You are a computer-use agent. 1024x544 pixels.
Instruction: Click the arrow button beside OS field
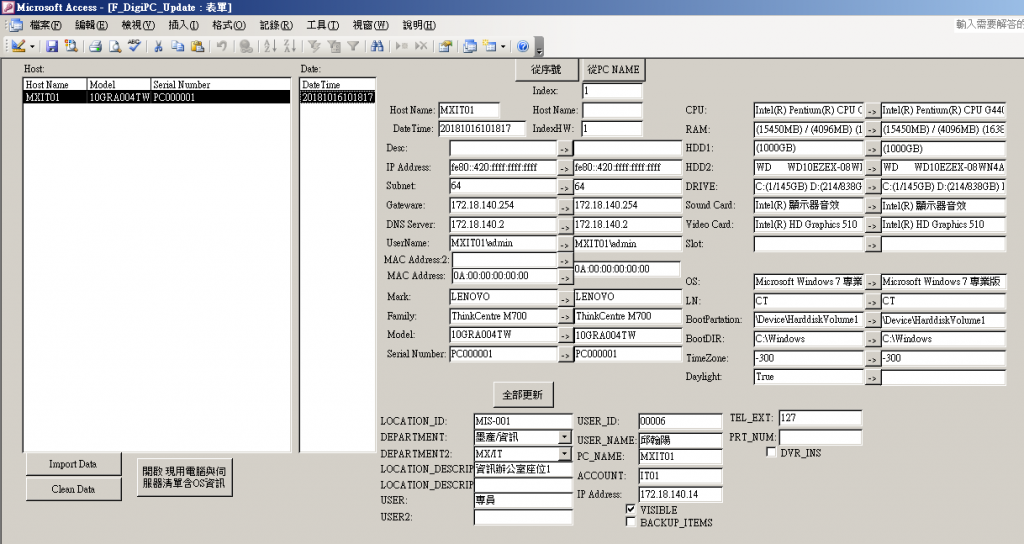click(872, 283)
